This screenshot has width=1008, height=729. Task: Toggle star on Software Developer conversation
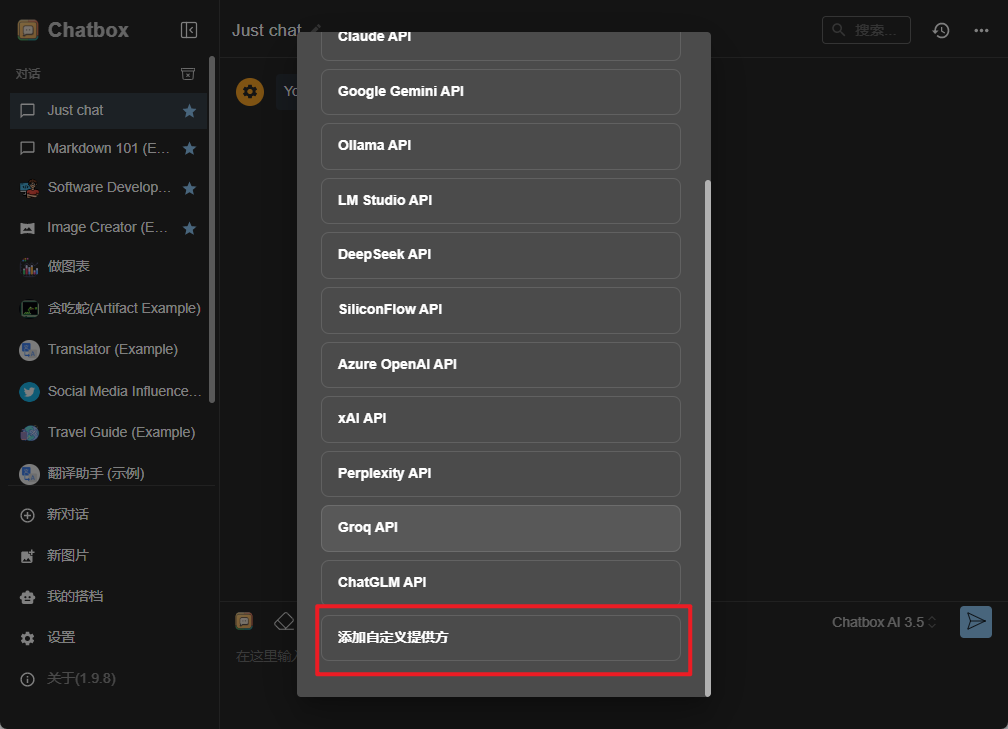coord(189,188)
